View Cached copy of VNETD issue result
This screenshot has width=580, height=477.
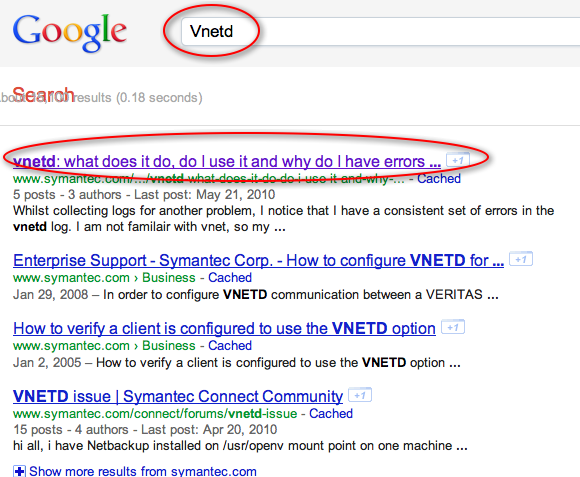(x=331, y=413)
